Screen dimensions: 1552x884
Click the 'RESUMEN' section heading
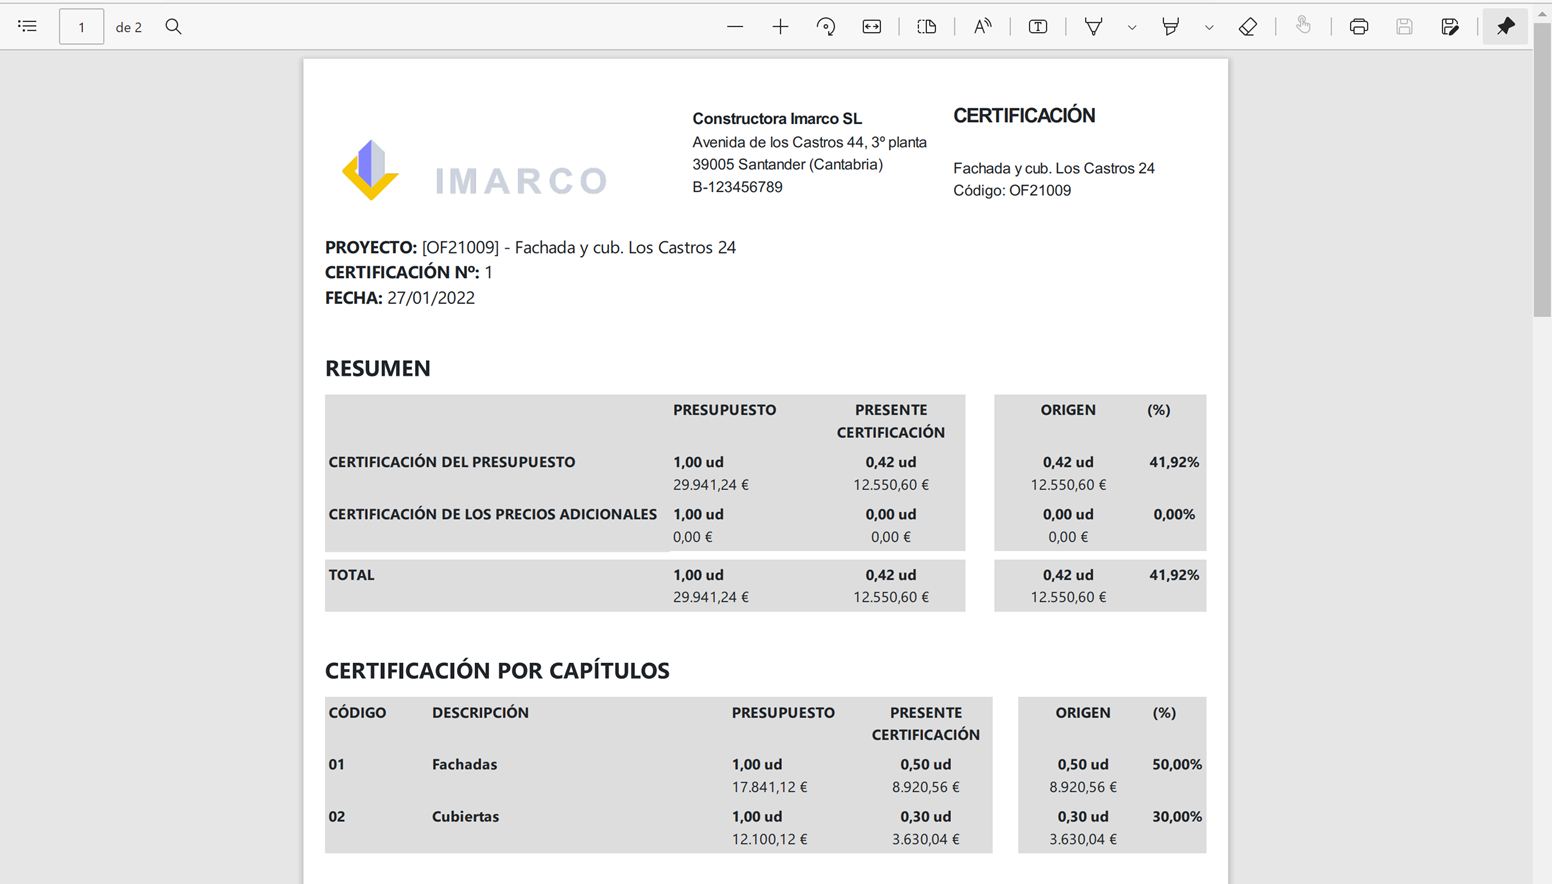pyautogui.click(x=378, y=368)
